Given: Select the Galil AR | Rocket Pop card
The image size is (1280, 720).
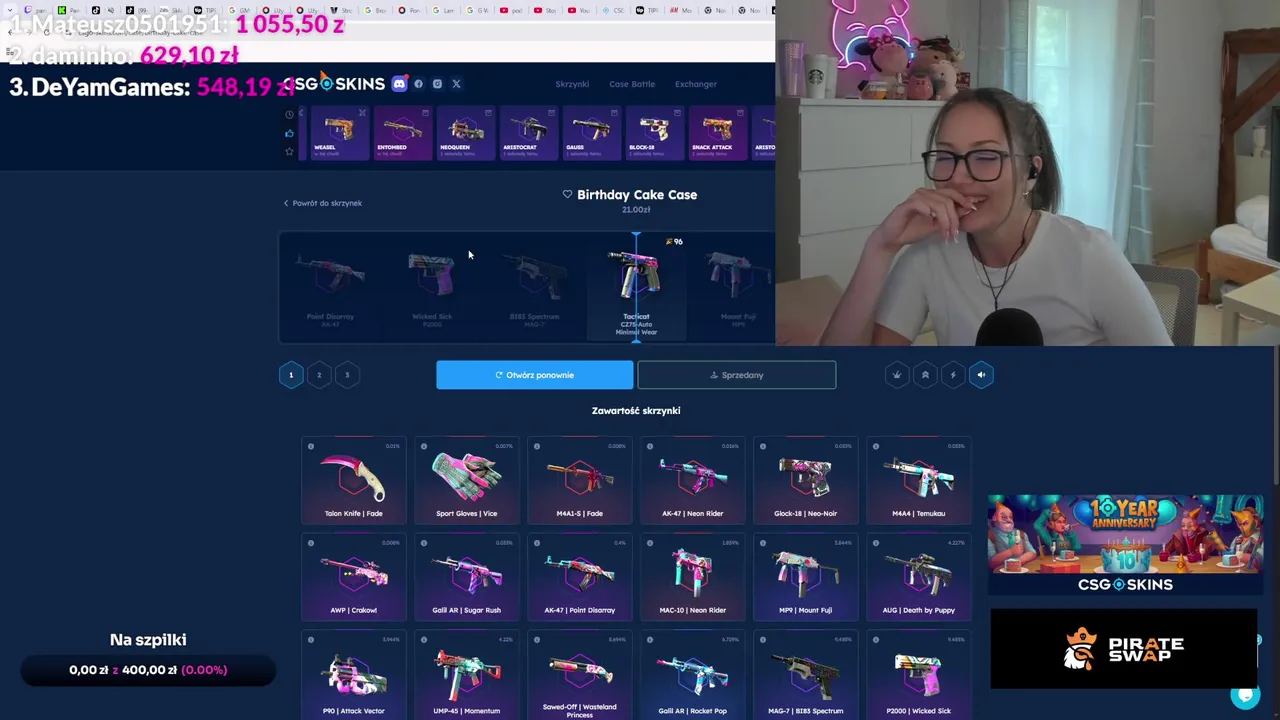Looking at the screenshot, I should (692, 675).
